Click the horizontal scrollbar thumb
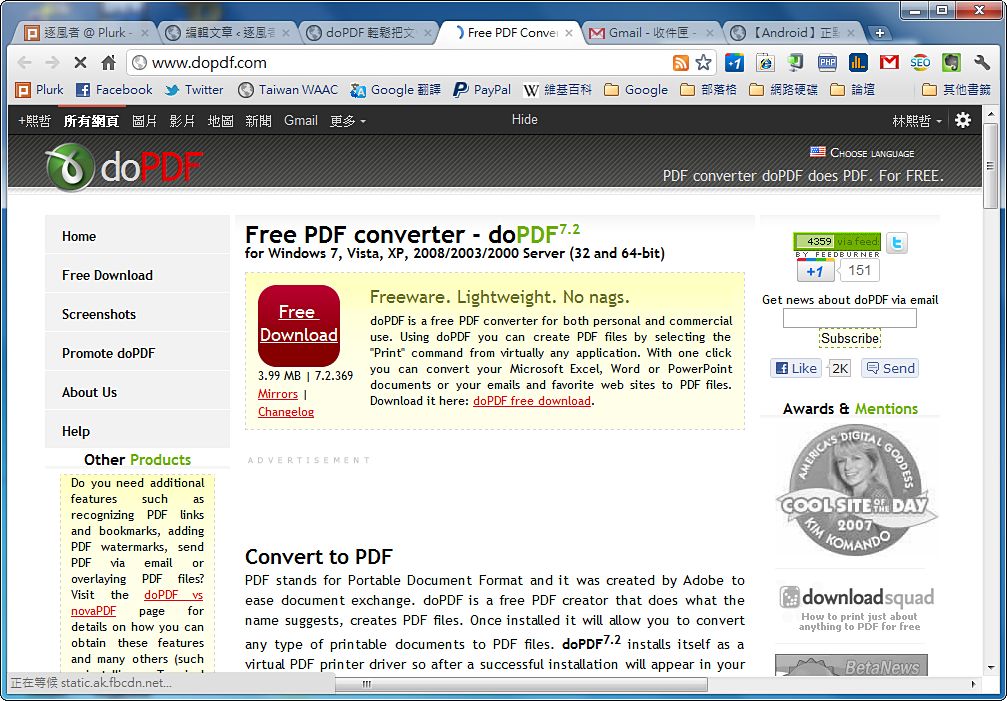1007x701 pixels. pyautogui.click(x=521, y=684)
